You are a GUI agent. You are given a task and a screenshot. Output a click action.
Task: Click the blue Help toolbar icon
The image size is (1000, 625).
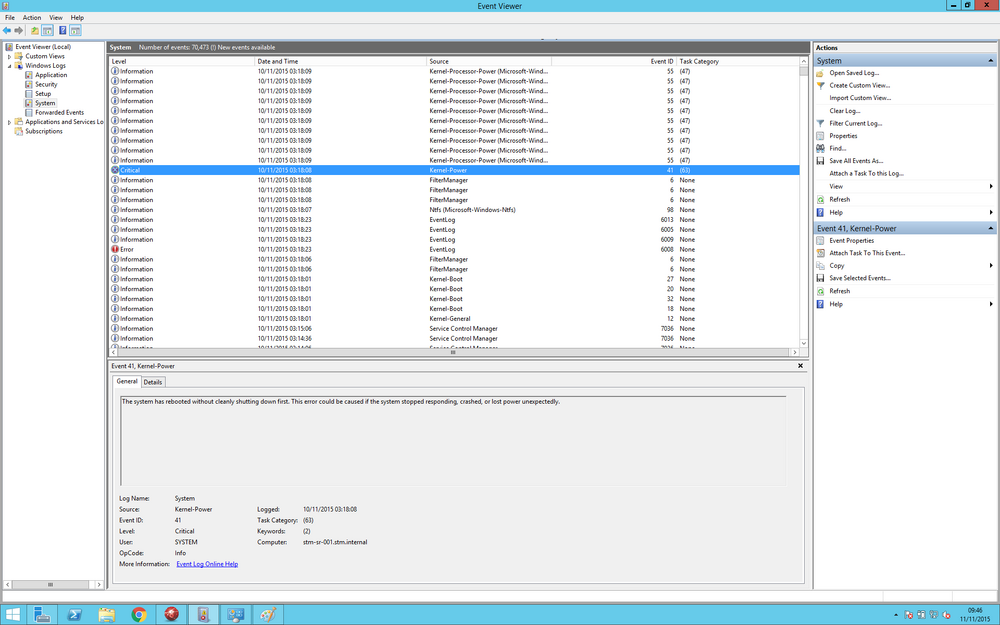[62, 31]
